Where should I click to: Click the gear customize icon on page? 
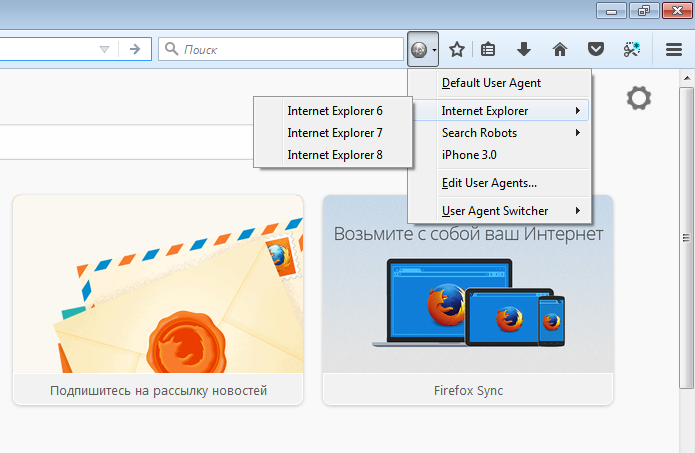tap(638, 98)
